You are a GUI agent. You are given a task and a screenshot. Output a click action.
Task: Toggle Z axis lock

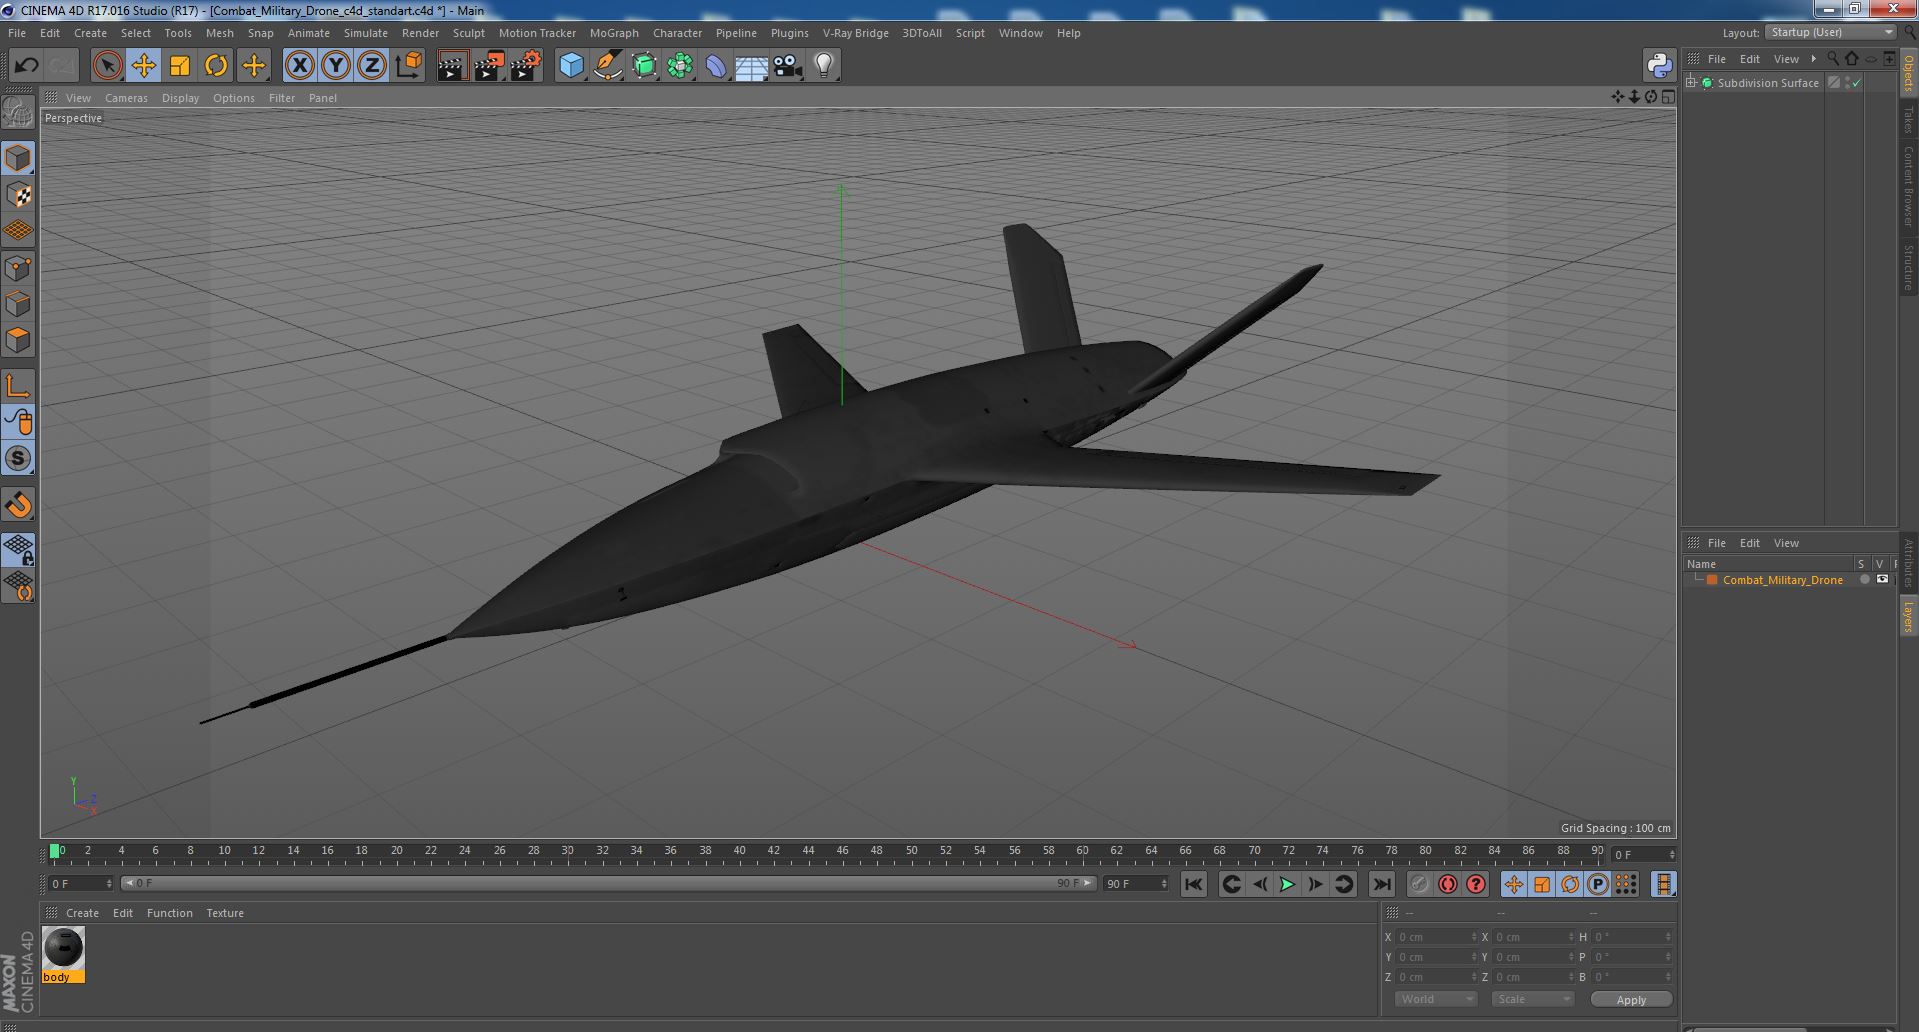(372, 66)
